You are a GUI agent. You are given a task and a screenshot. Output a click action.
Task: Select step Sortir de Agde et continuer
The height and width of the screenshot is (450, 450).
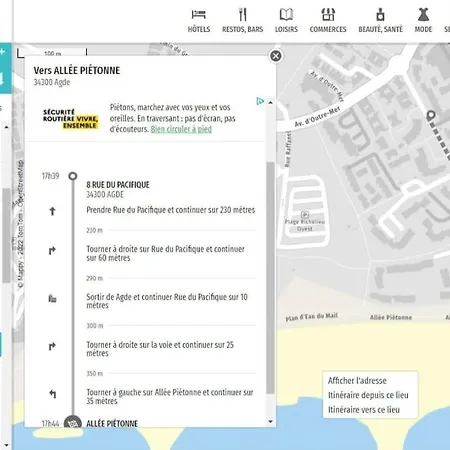pos(167,301)
